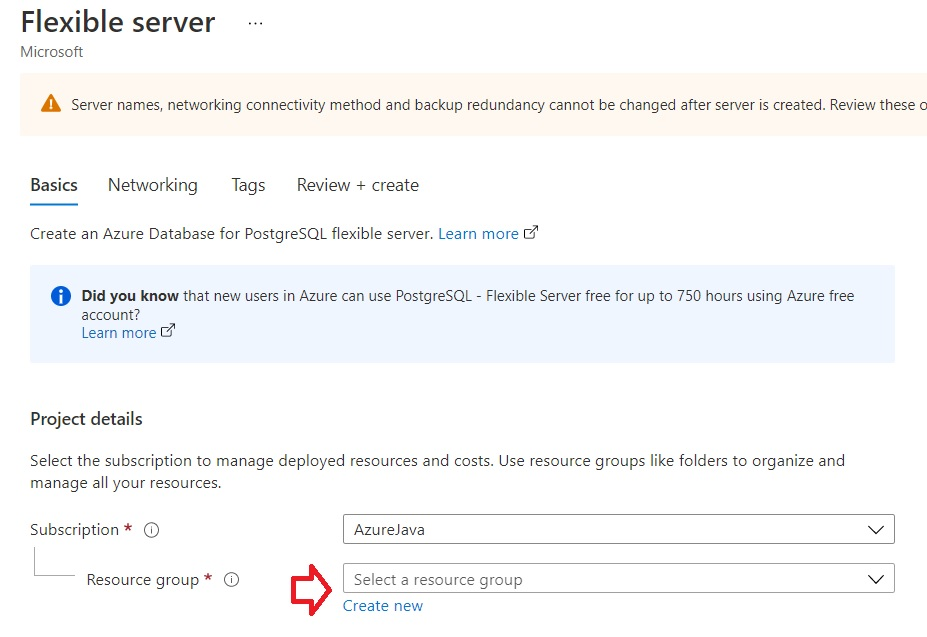Click Create new resource group link

click(x=383, y=606)
